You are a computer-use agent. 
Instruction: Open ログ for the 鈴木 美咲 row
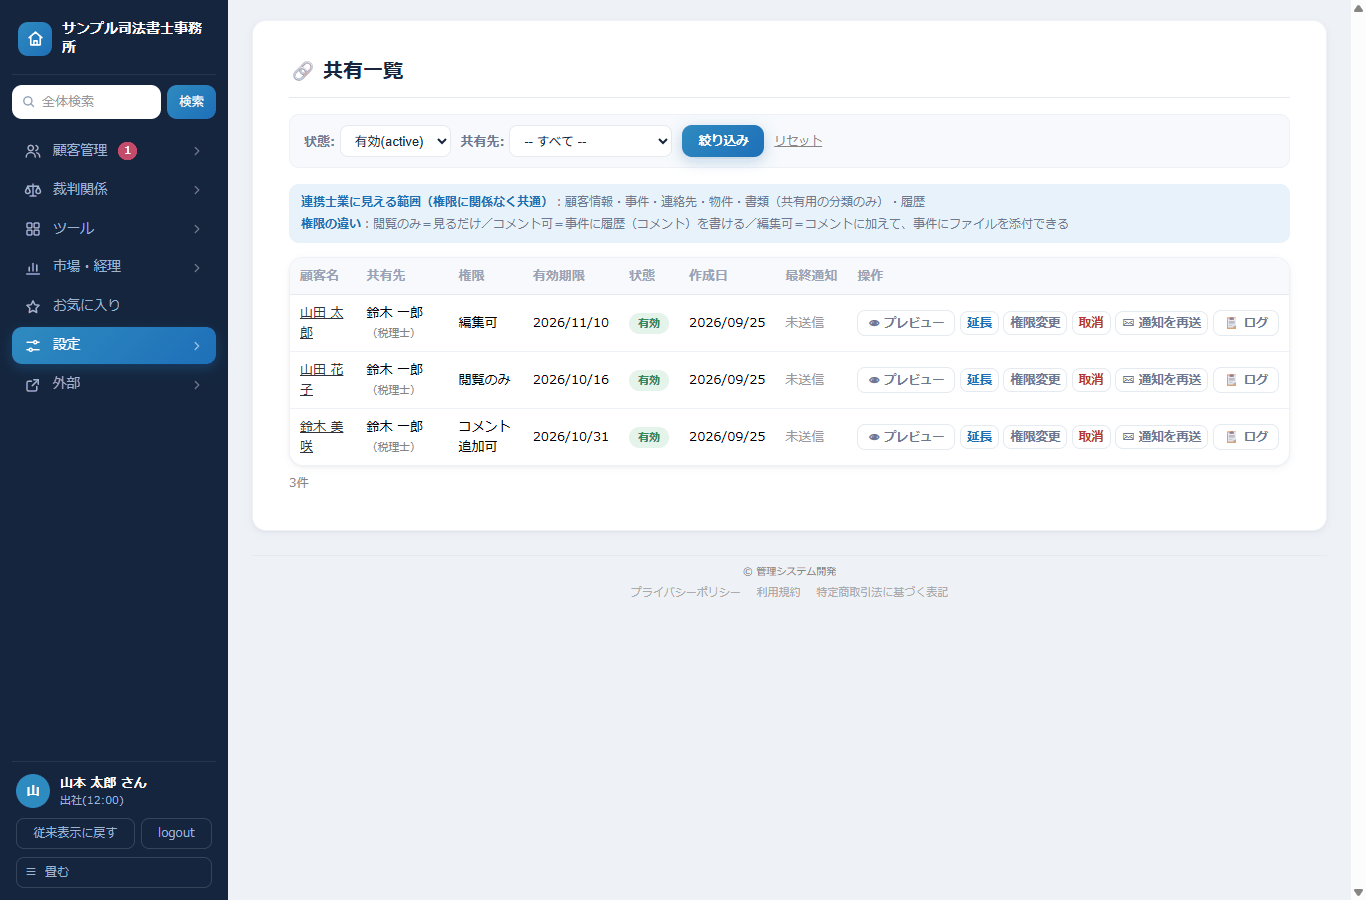pyautogui.click(x=1246, y=437)
